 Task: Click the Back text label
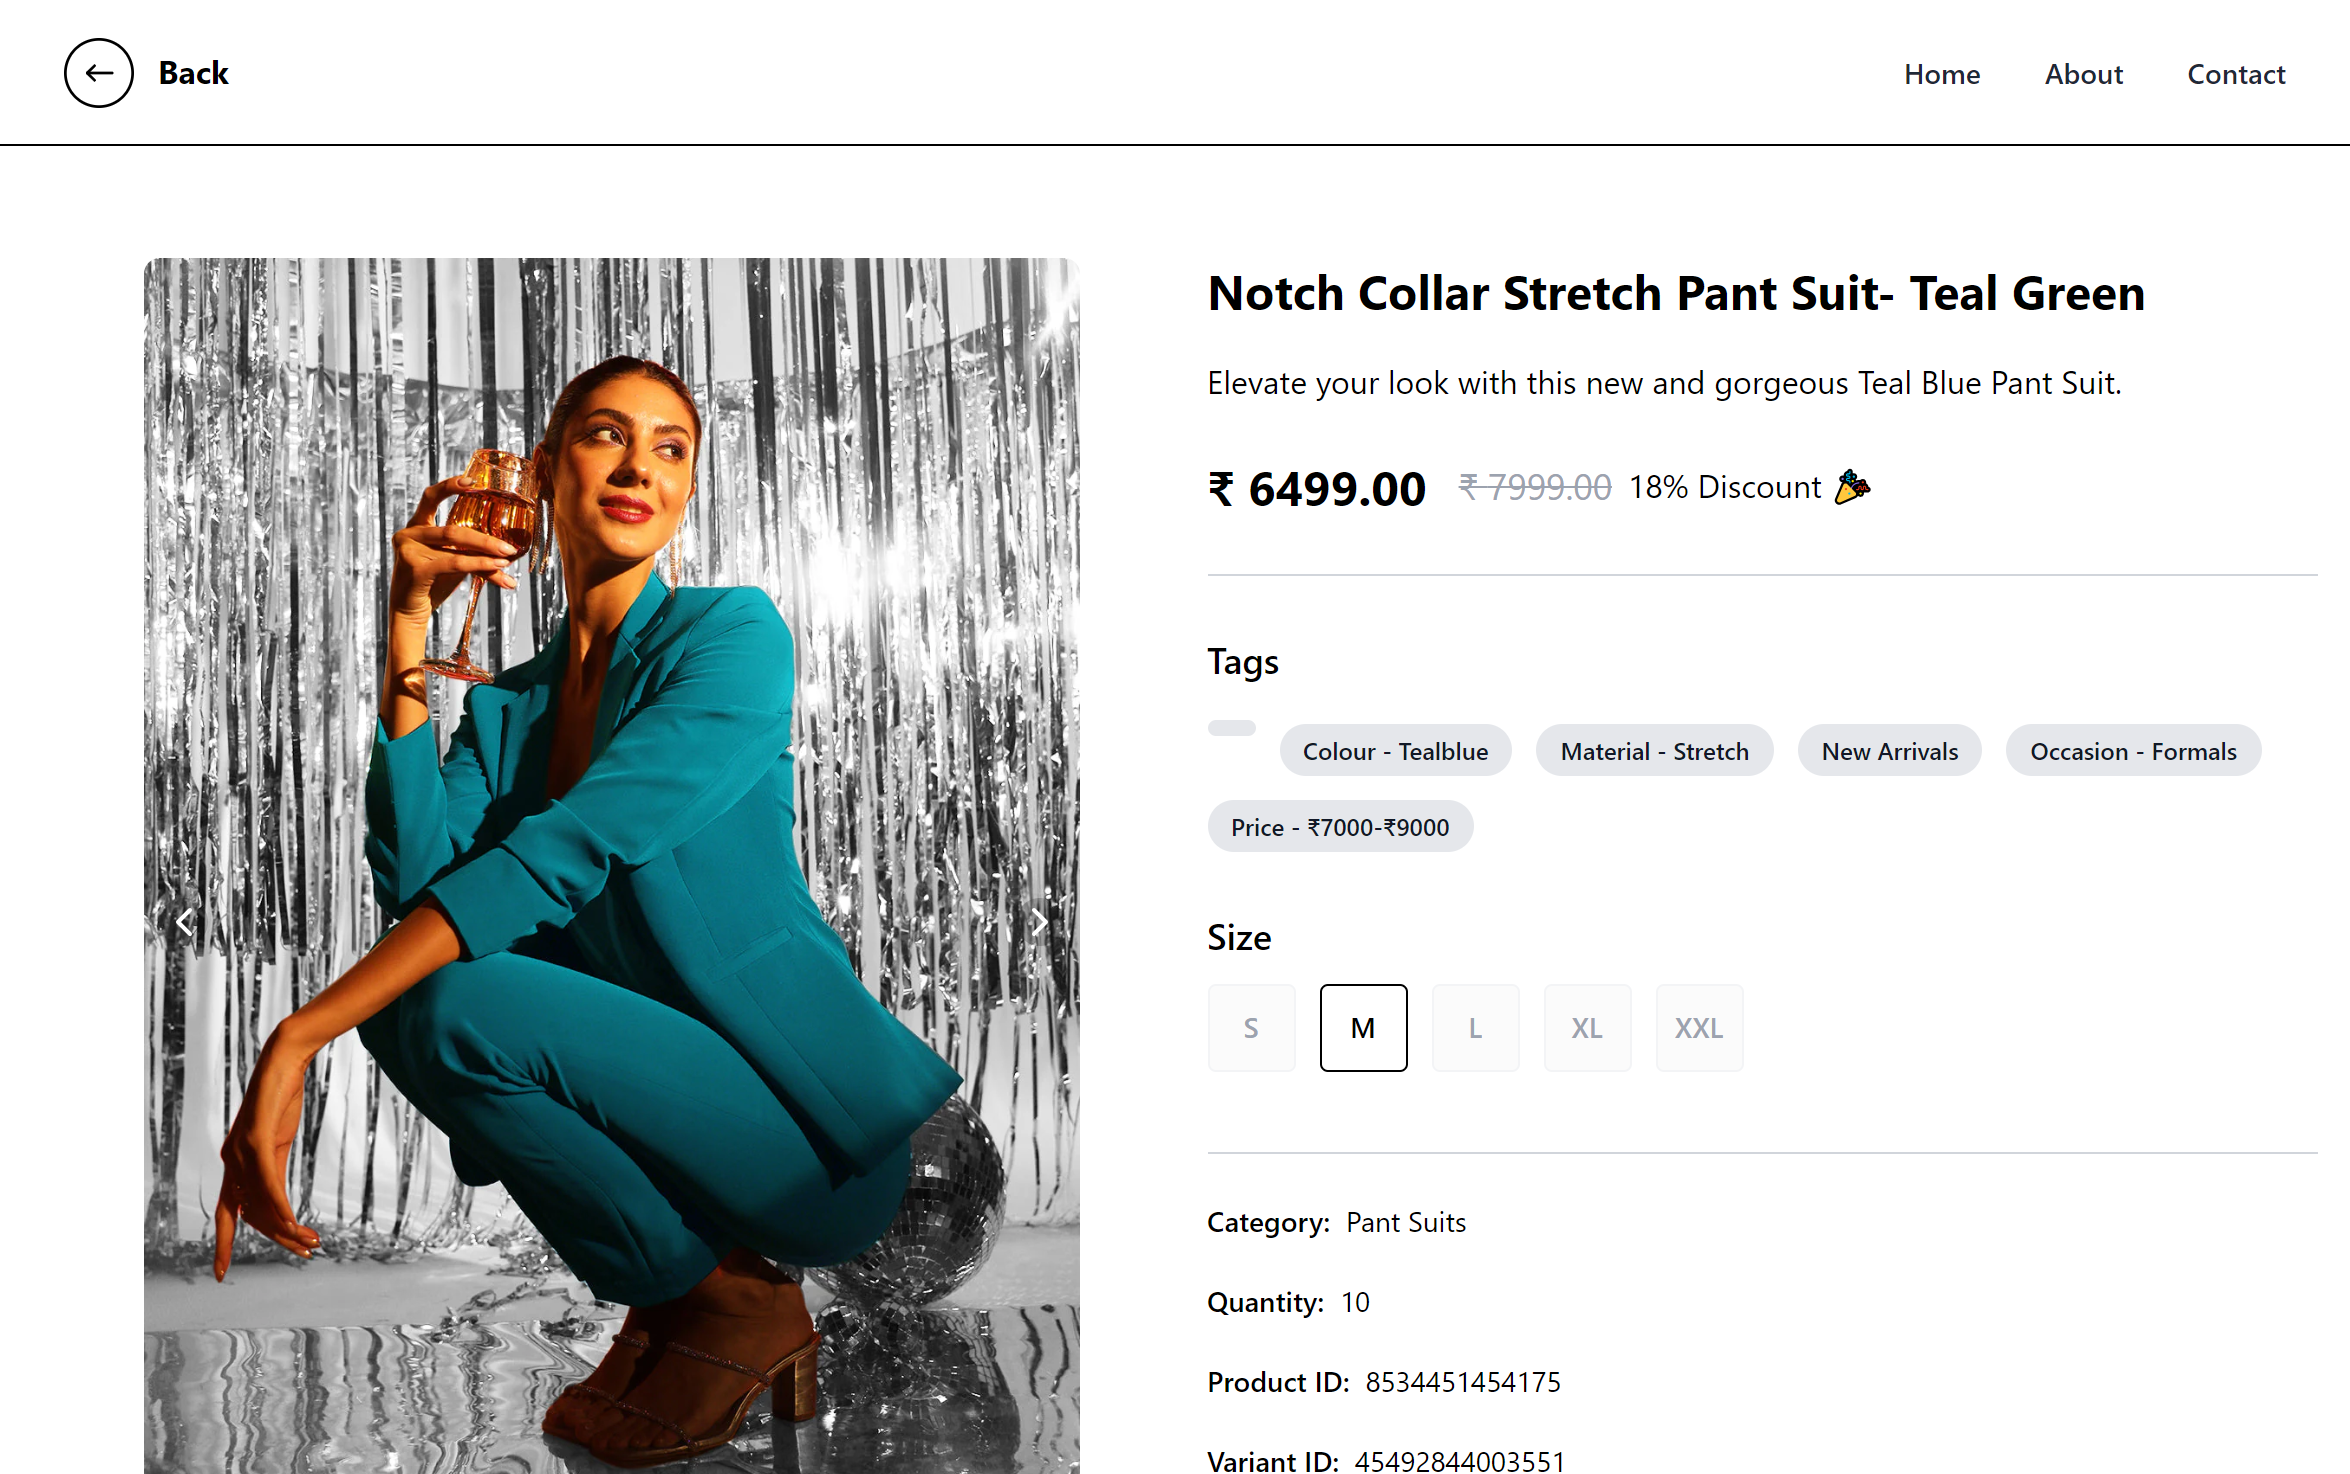[x=194, y=73]
